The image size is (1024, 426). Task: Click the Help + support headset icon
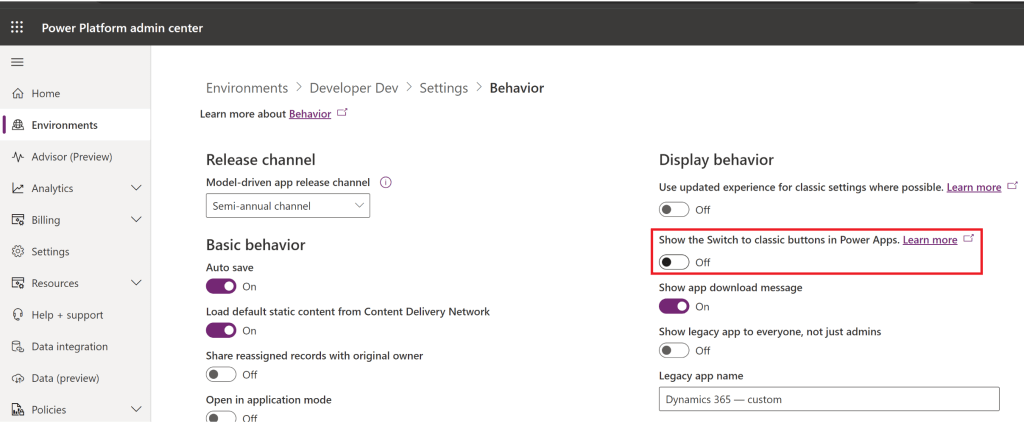pos(18,315)
